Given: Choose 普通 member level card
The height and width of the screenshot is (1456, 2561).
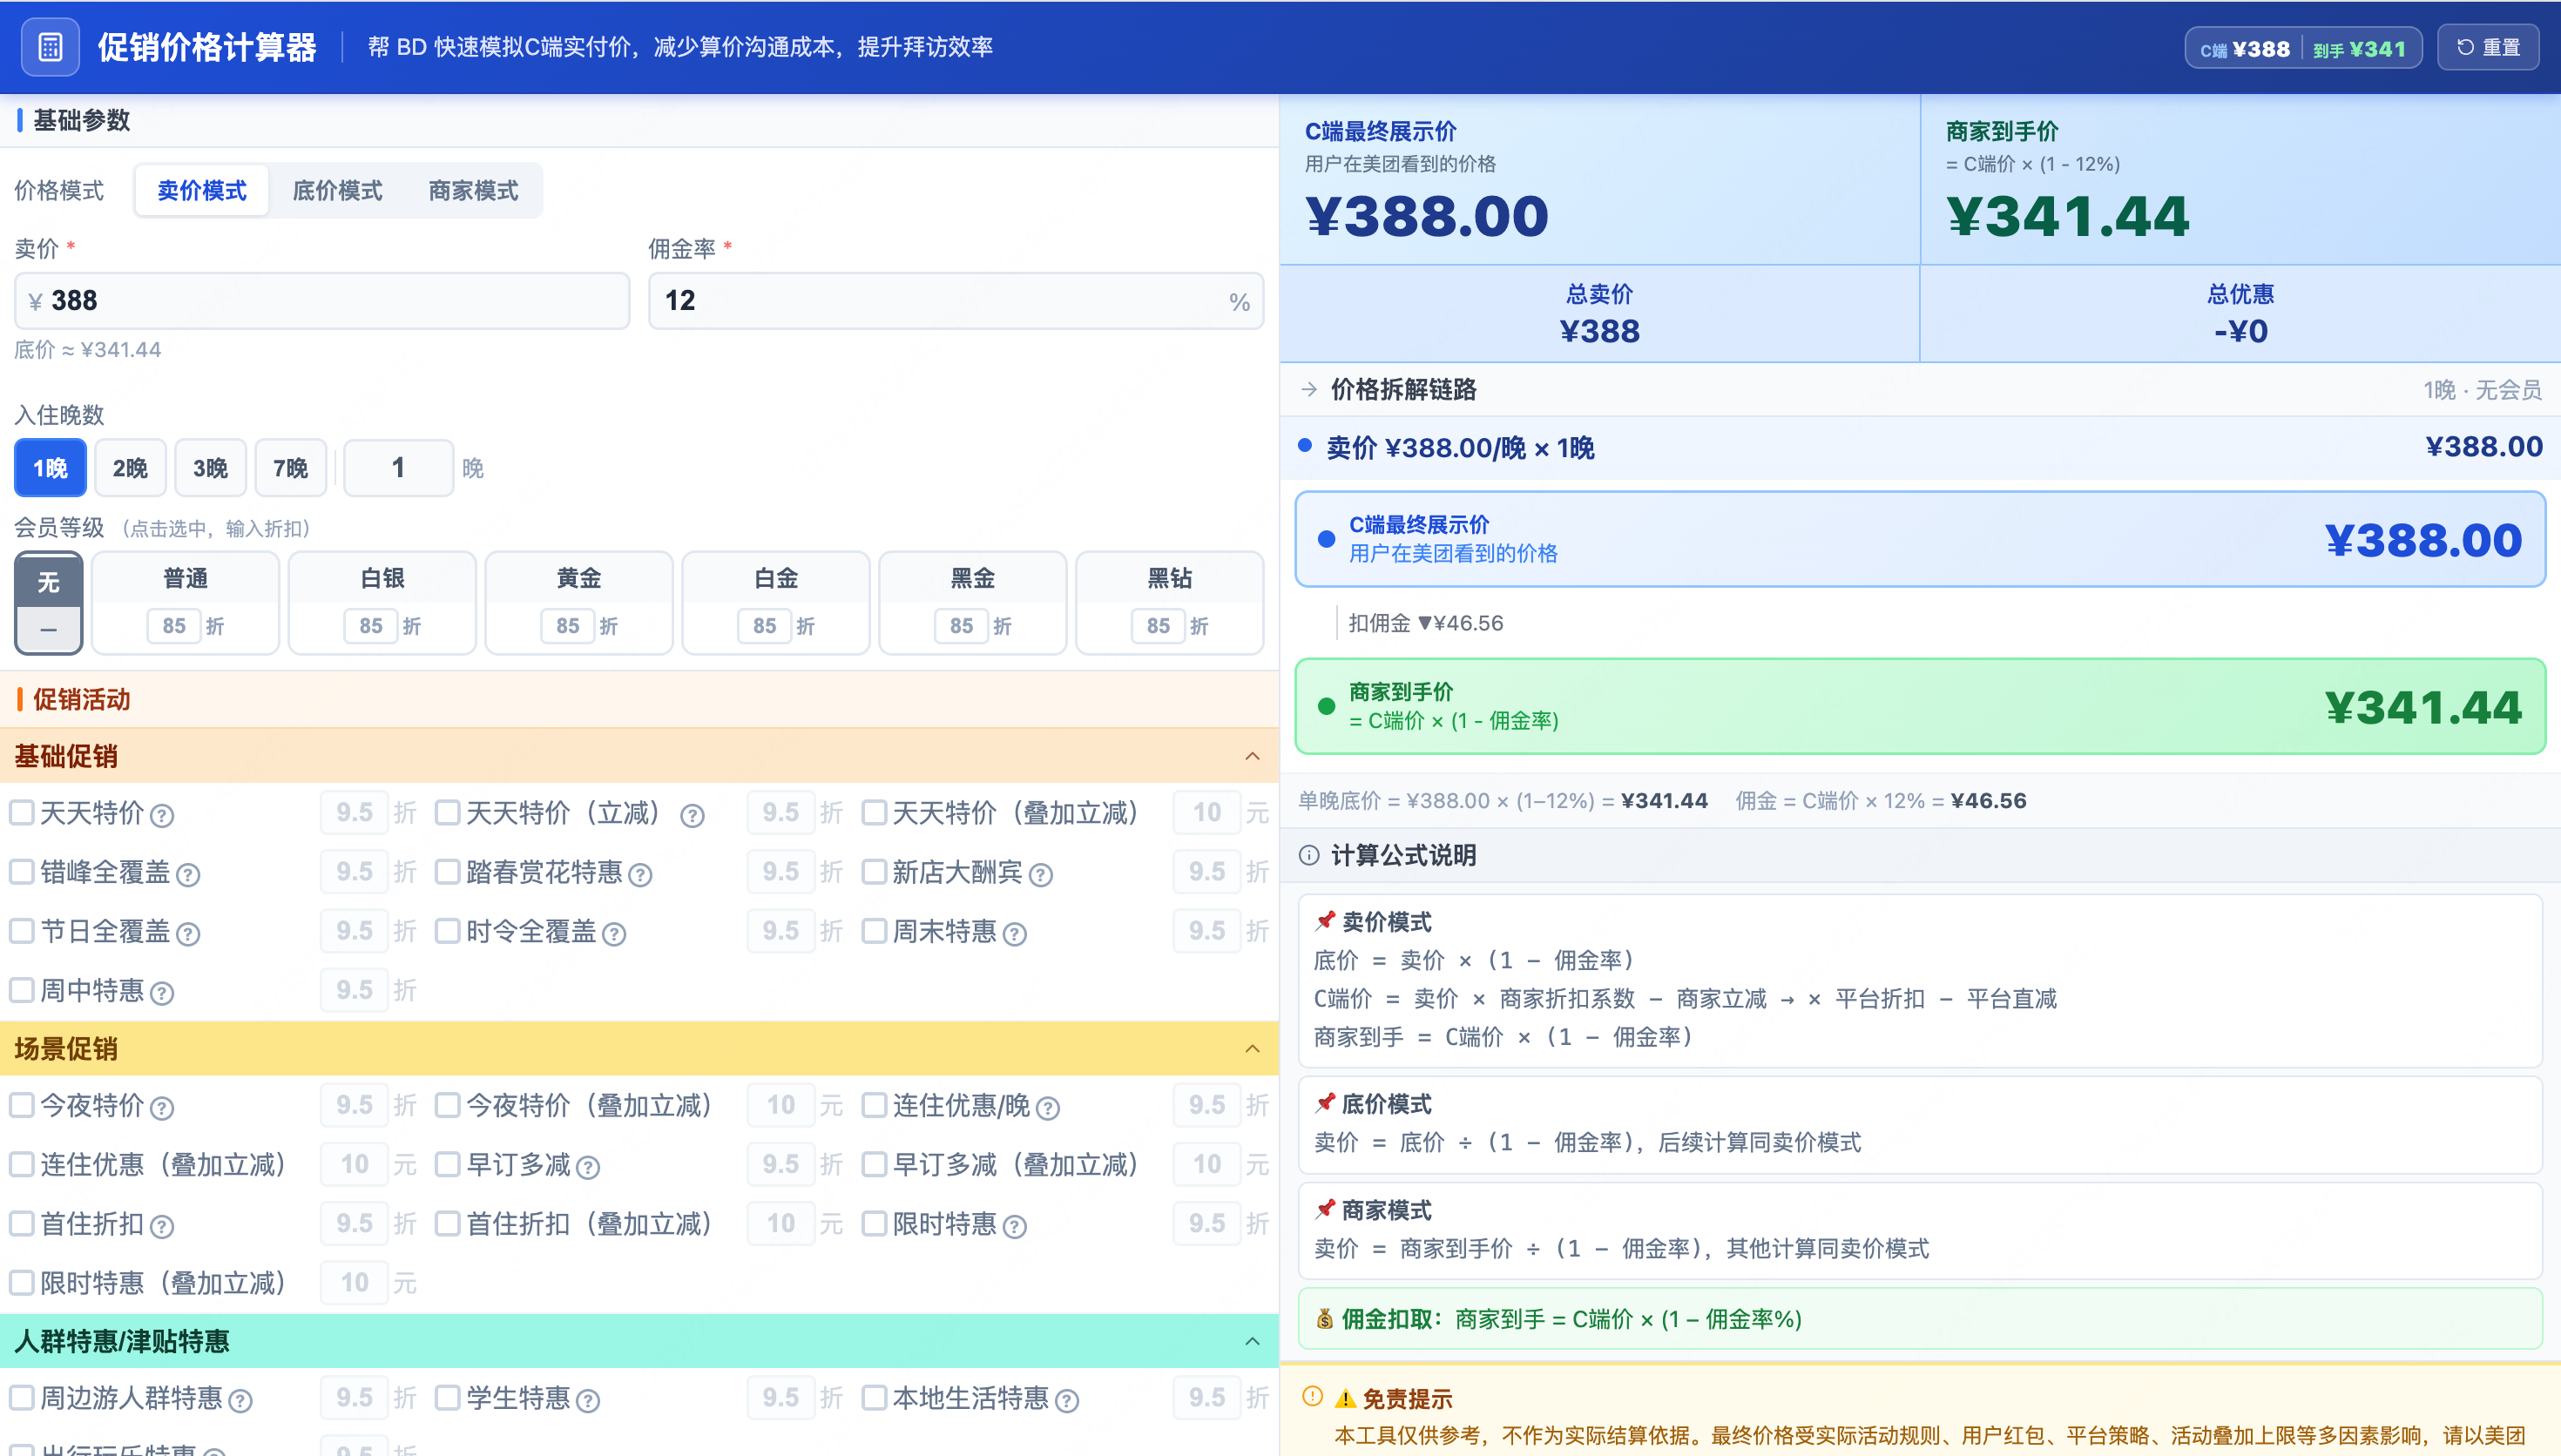Looking at the screenshot, I should click(185, 603).
